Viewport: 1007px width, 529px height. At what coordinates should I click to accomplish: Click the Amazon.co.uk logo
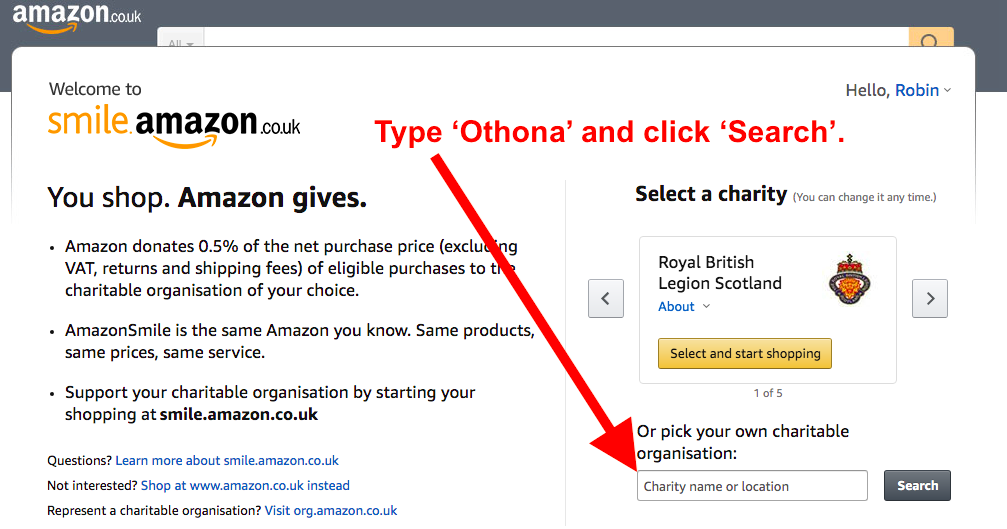point(77,17)
